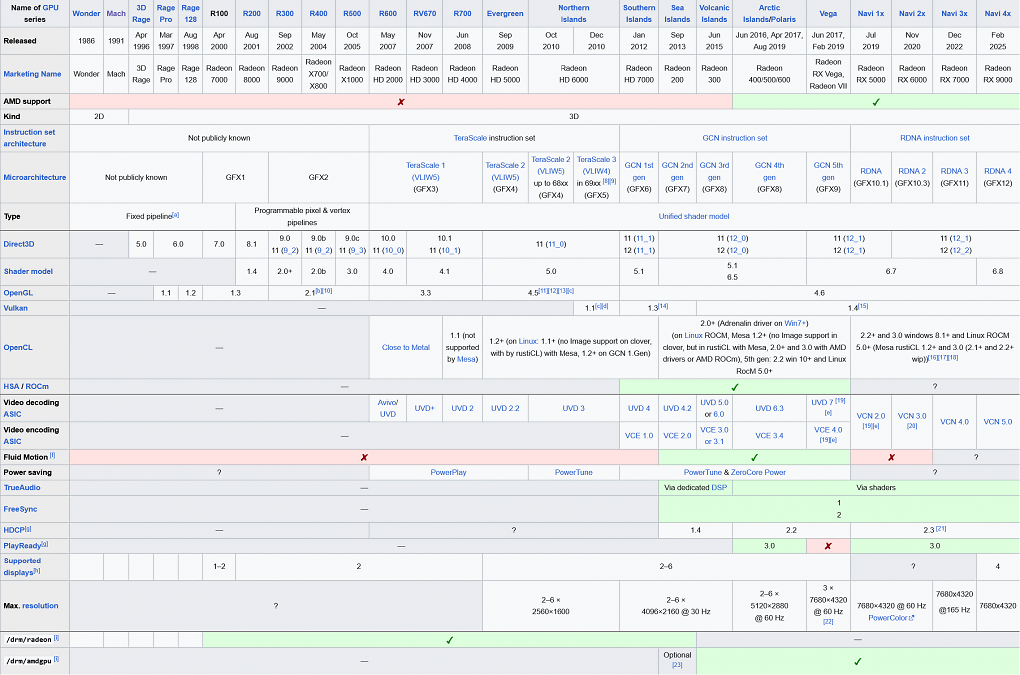Click the TeraScale 1 (VLIW5) link

coord(425,171)
